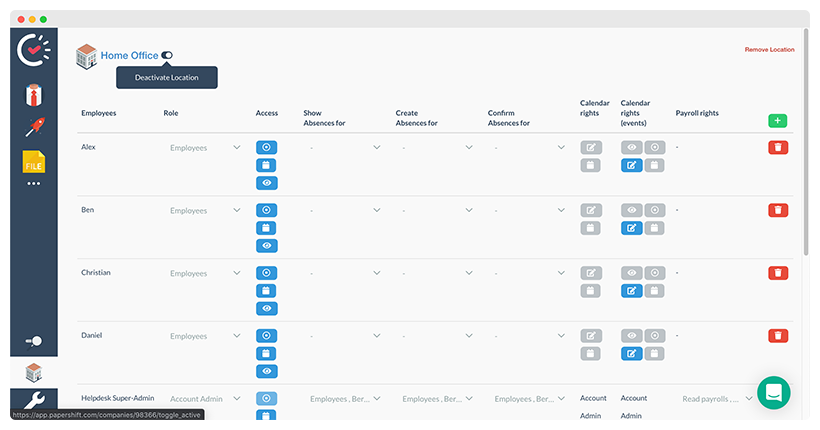Click Alex's gray calendar rights calendar icon
The image size is (820, 430).
[590, 165]
